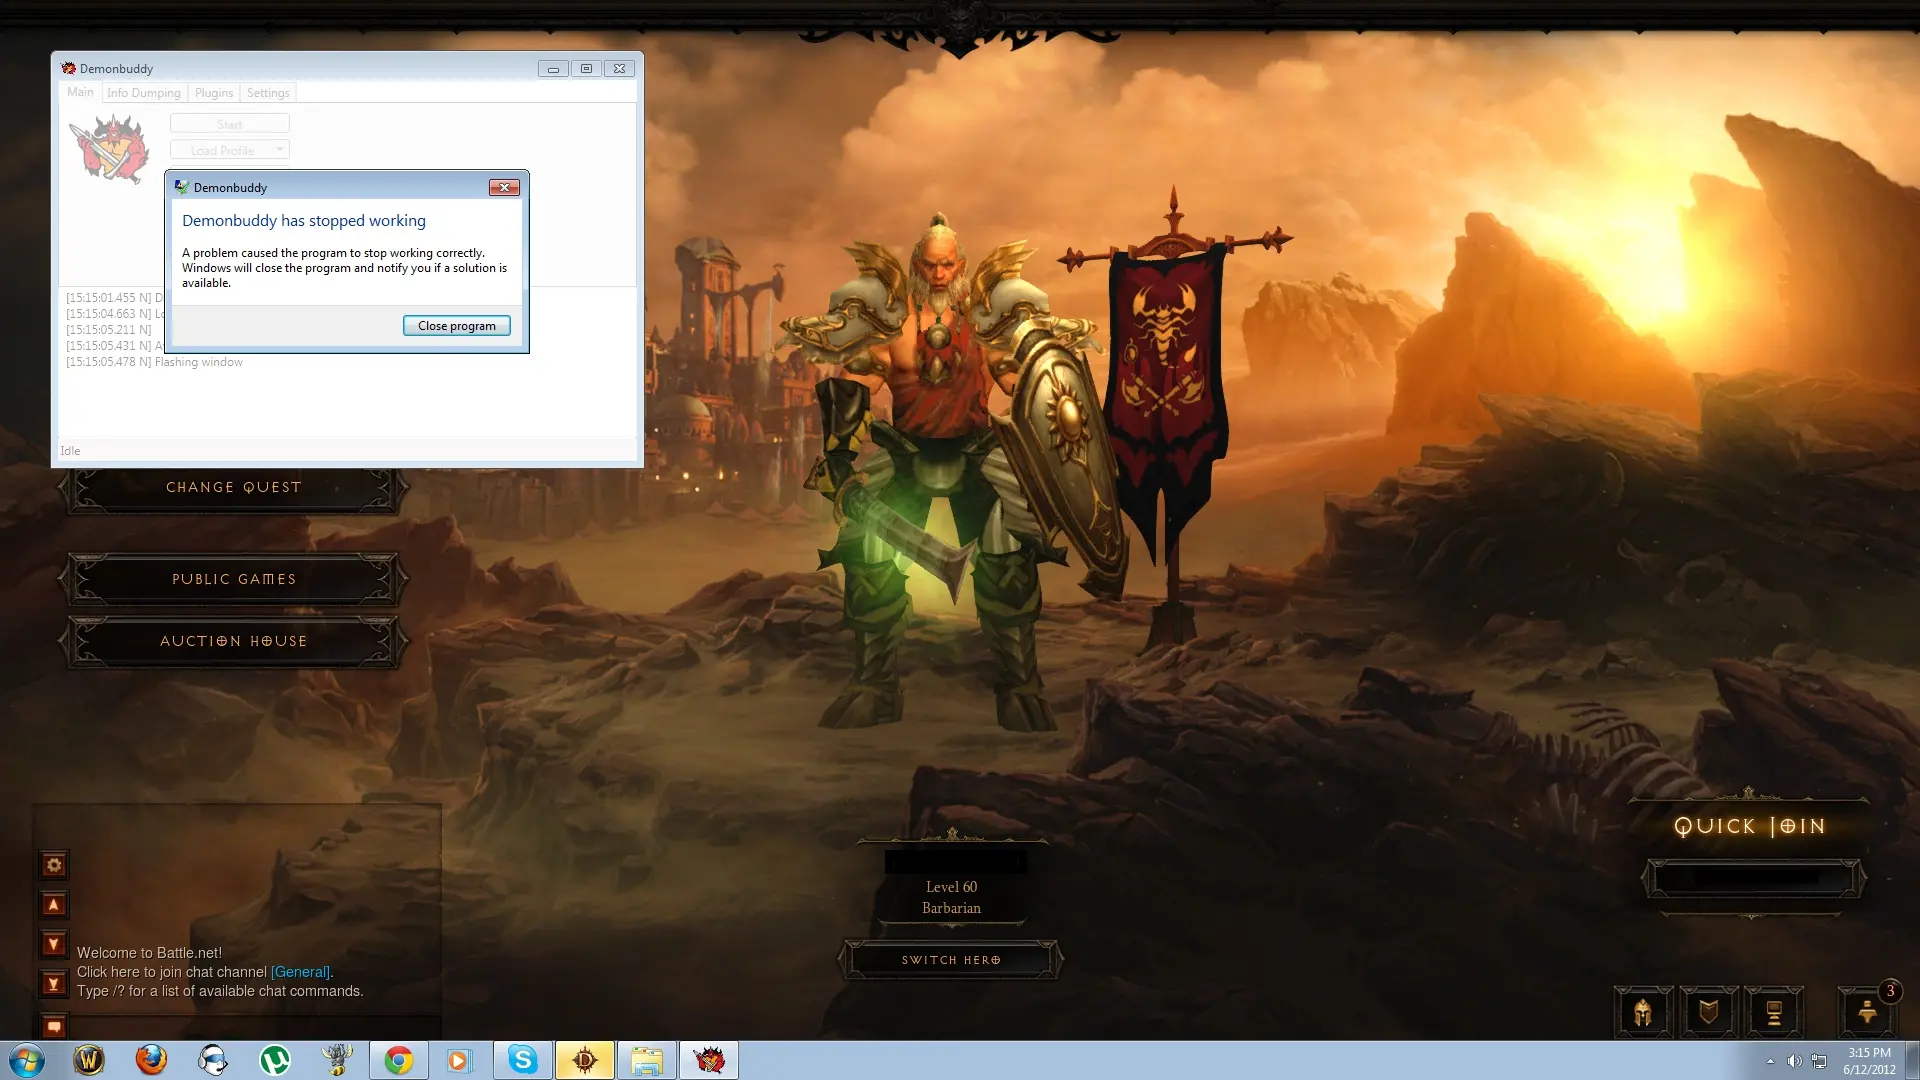
Task: Click the Close program button
Action: [x=456, y=326]
